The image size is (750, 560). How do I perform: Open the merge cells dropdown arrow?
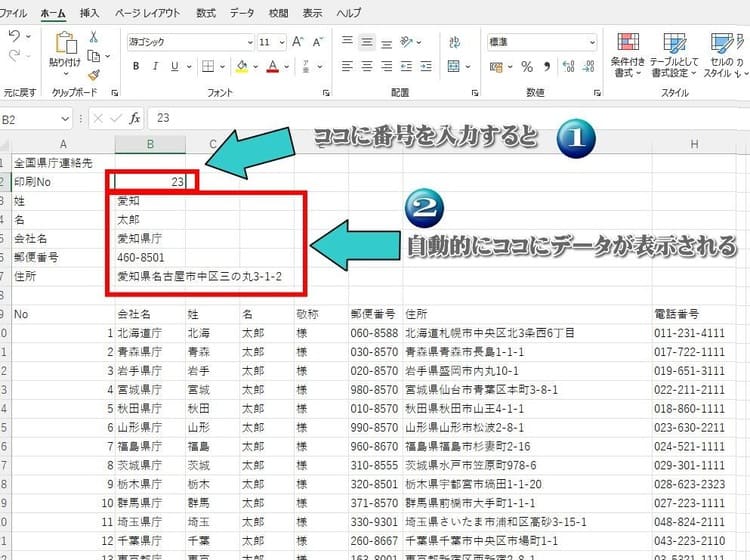click(468, 66)
